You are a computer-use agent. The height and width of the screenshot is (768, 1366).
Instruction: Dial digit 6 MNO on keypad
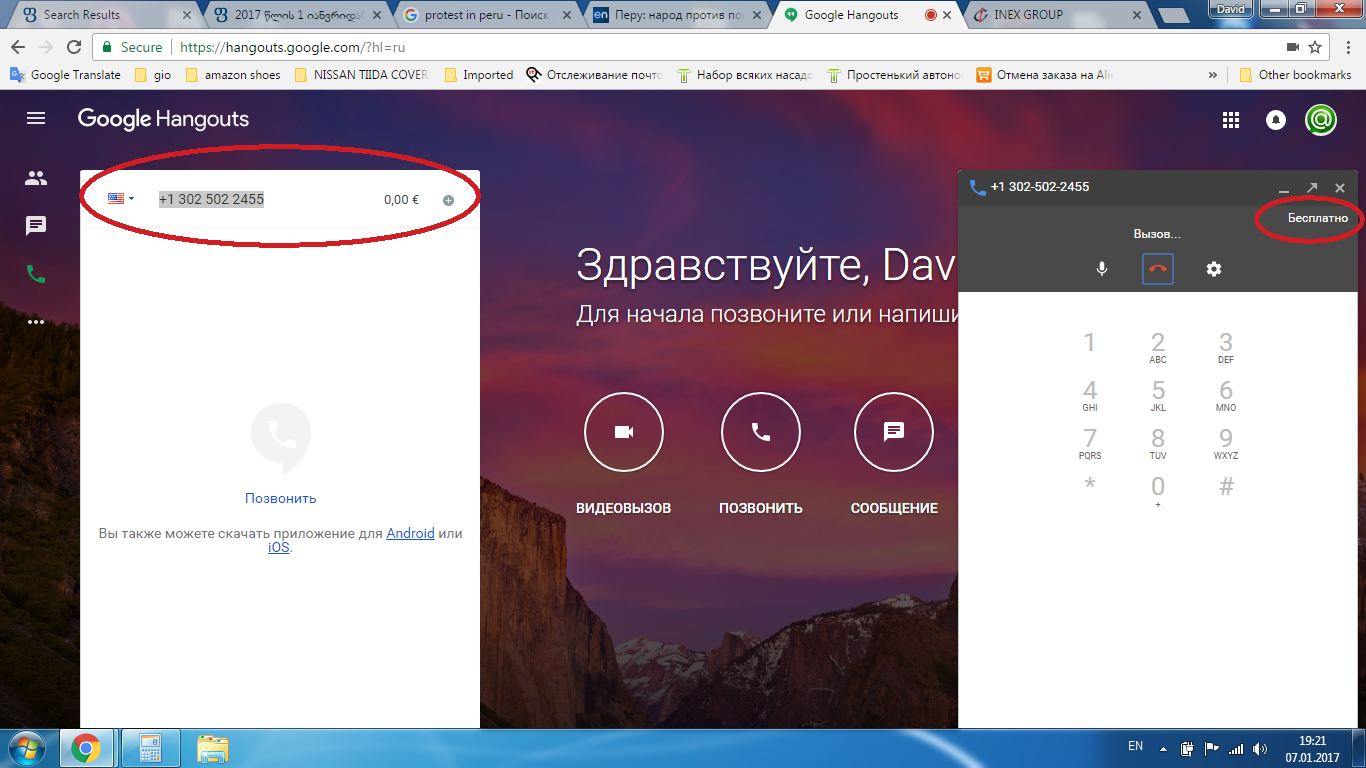1226,395
